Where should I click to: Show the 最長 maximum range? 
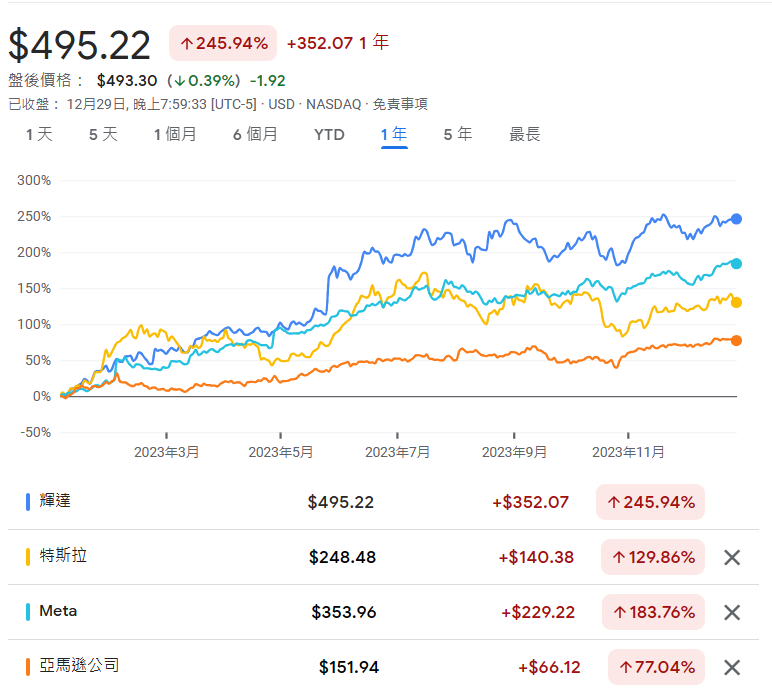[525, 134]
